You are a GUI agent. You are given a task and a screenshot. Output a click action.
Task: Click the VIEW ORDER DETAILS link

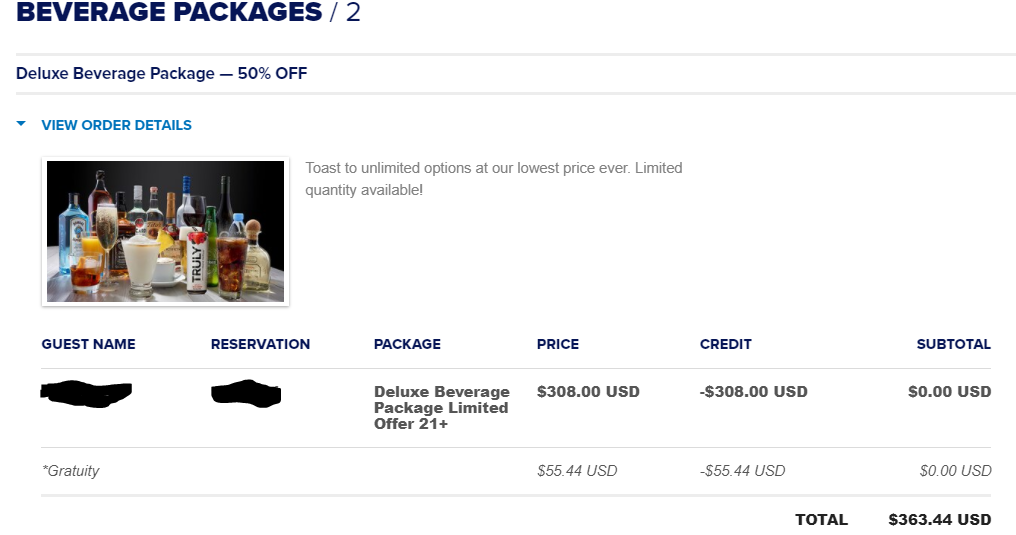tap(117, 125)
